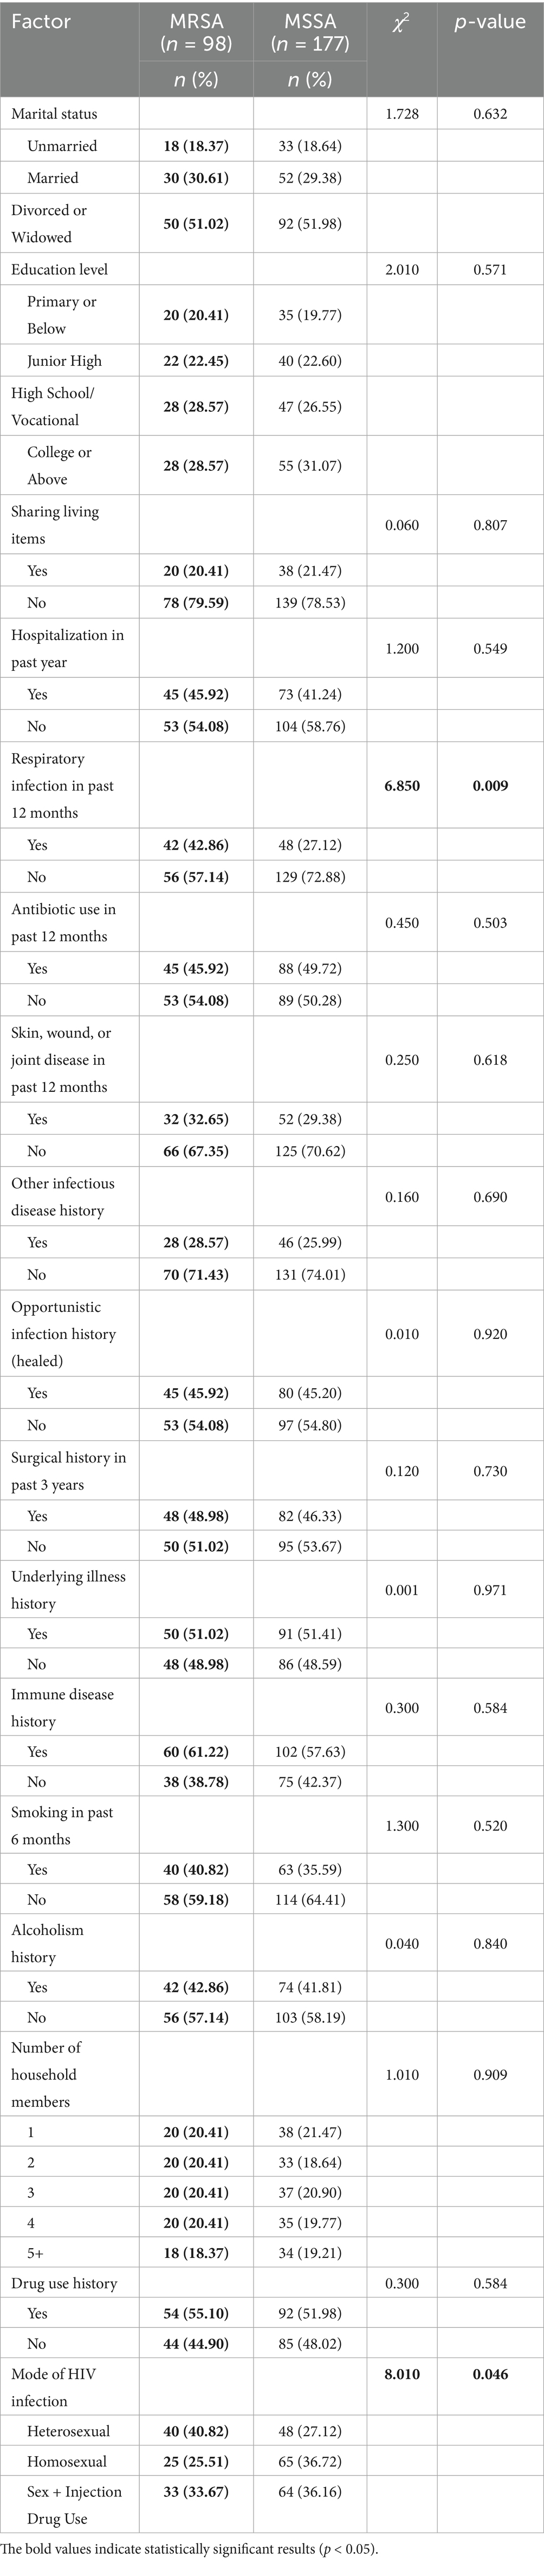Click the p-value column header

tap(489, 22)
